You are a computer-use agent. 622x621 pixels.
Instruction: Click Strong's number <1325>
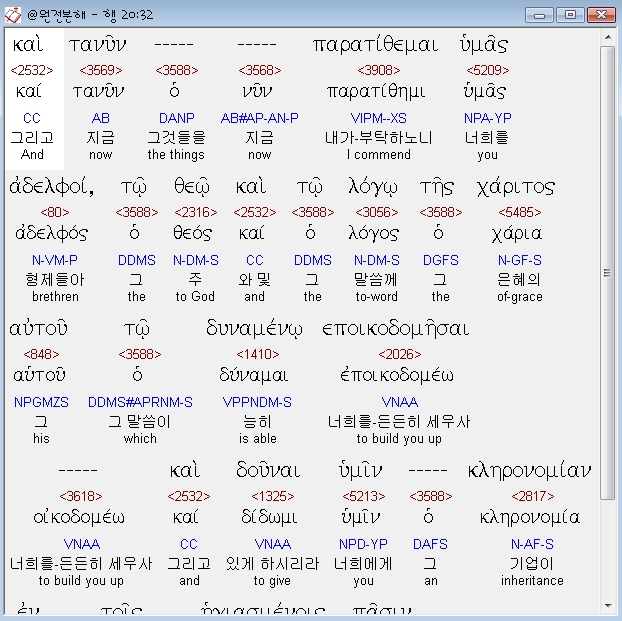[273, 496]
